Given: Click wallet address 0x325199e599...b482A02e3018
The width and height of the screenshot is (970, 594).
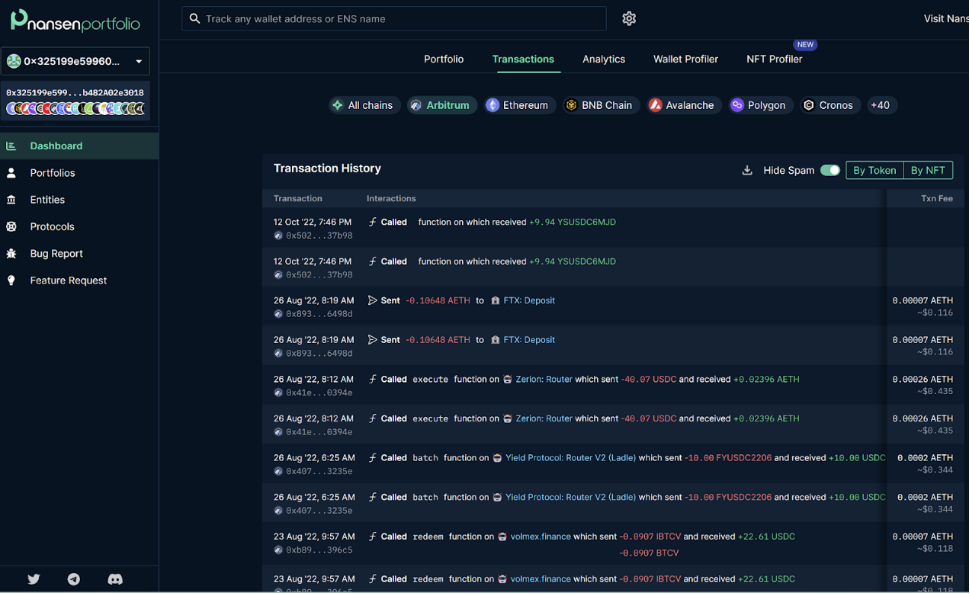Looking at the screenshot, I should point(75,92).
